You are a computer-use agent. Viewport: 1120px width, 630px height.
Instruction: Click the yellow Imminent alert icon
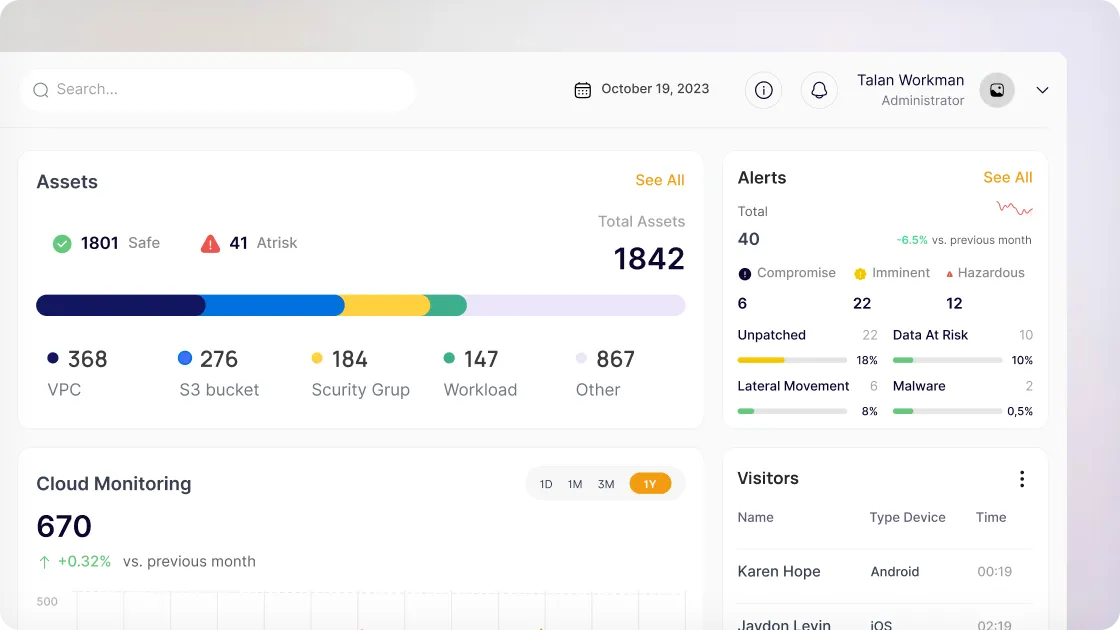(860, 274)
